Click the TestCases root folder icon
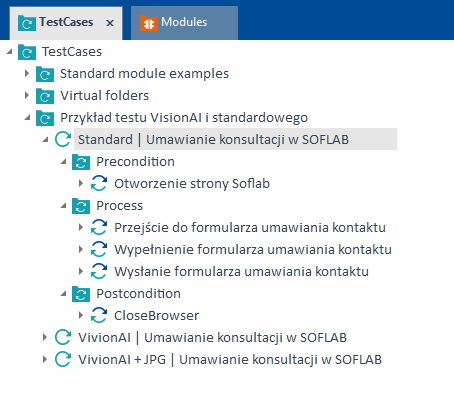The height and width of the screenshot is (397, 454). pos(27,52)
